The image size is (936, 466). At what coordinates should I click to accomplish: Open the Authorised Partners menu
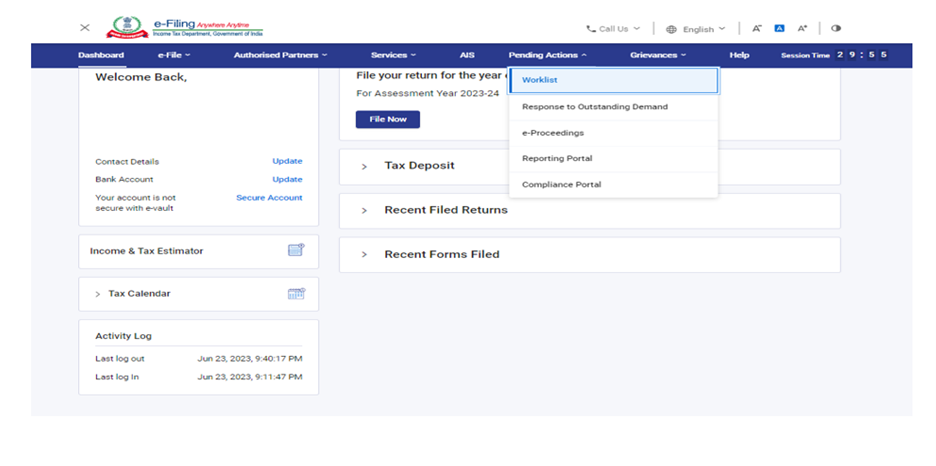coord(280,55)
